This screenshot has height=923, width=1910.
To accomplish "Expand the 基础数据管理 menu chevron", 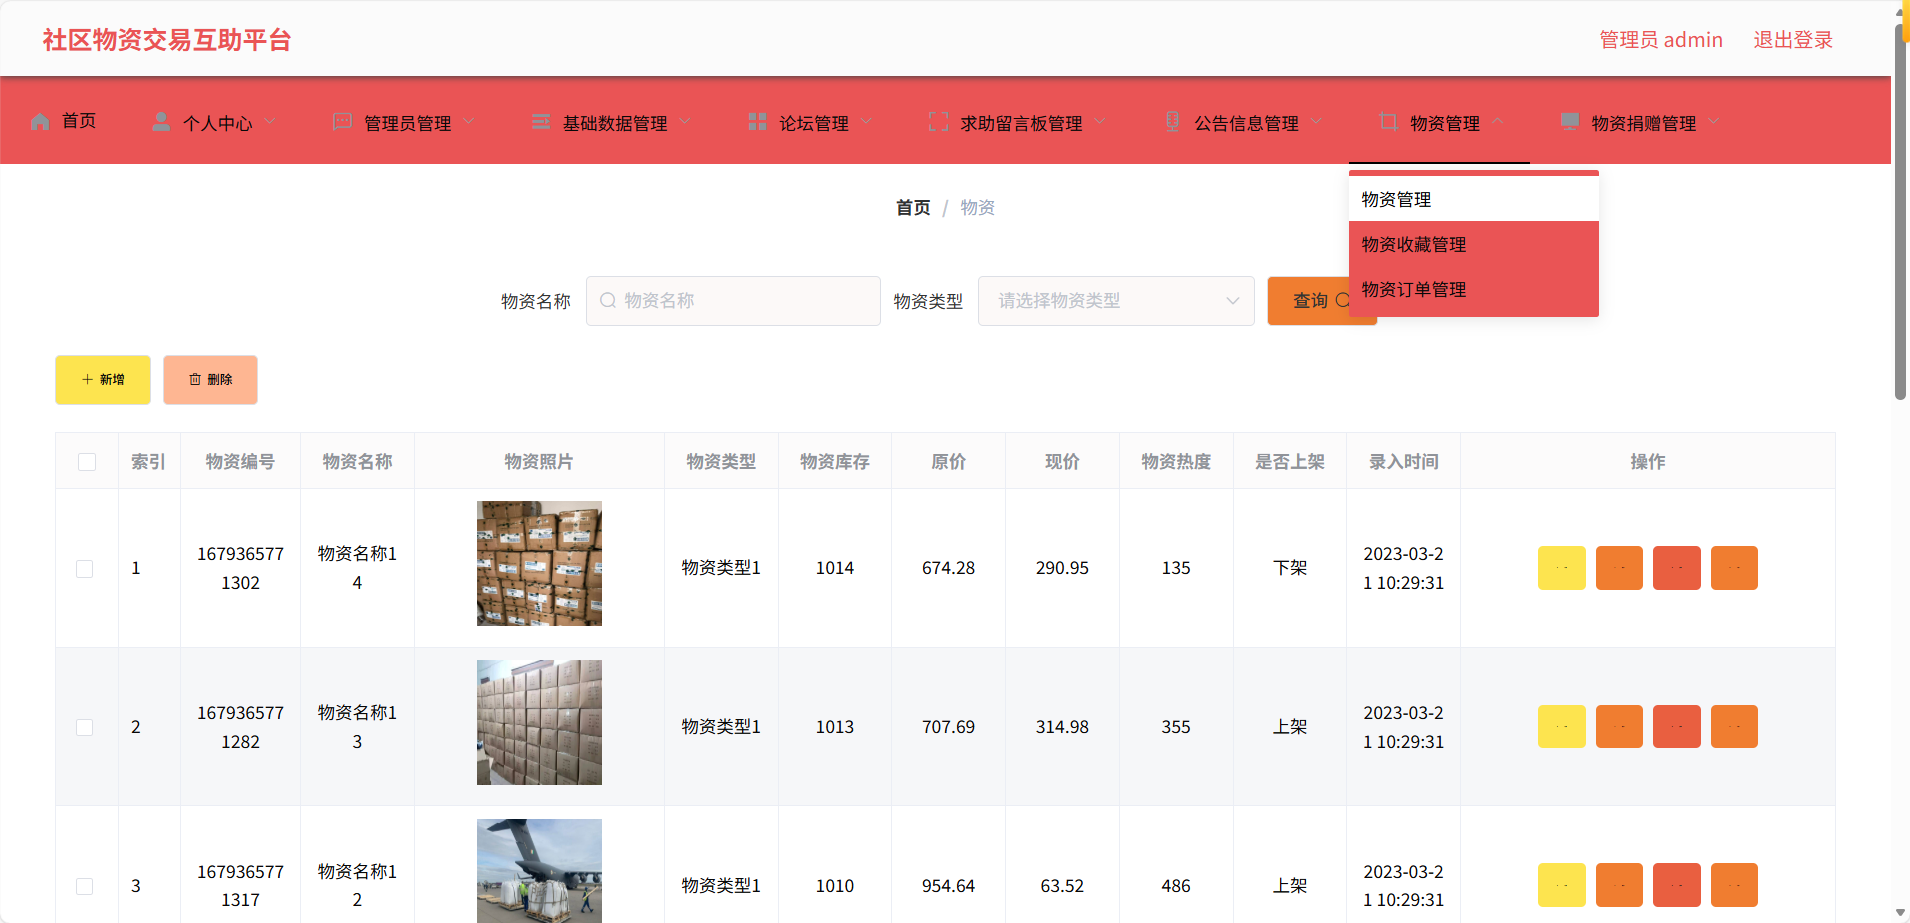I will click(x=685, y=122).
